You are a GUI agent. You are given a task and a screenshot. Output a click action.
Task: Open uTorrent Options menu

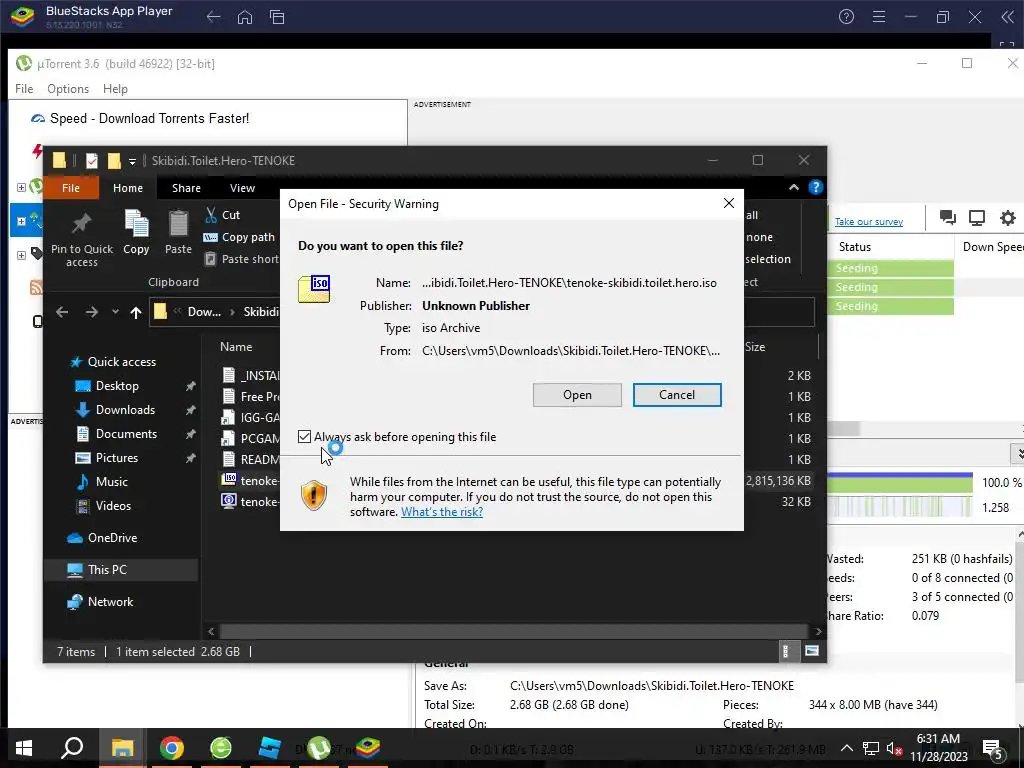(x=68, y=89)
